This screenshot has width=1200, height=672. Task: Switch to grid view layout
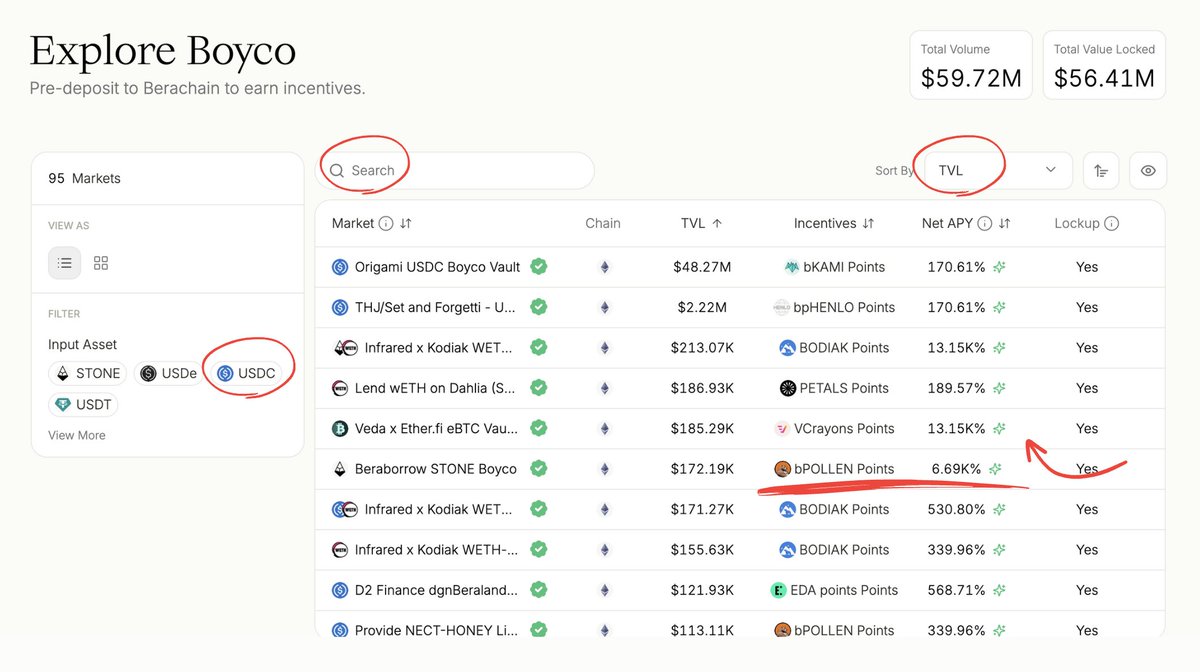click(x=101, y=263)
